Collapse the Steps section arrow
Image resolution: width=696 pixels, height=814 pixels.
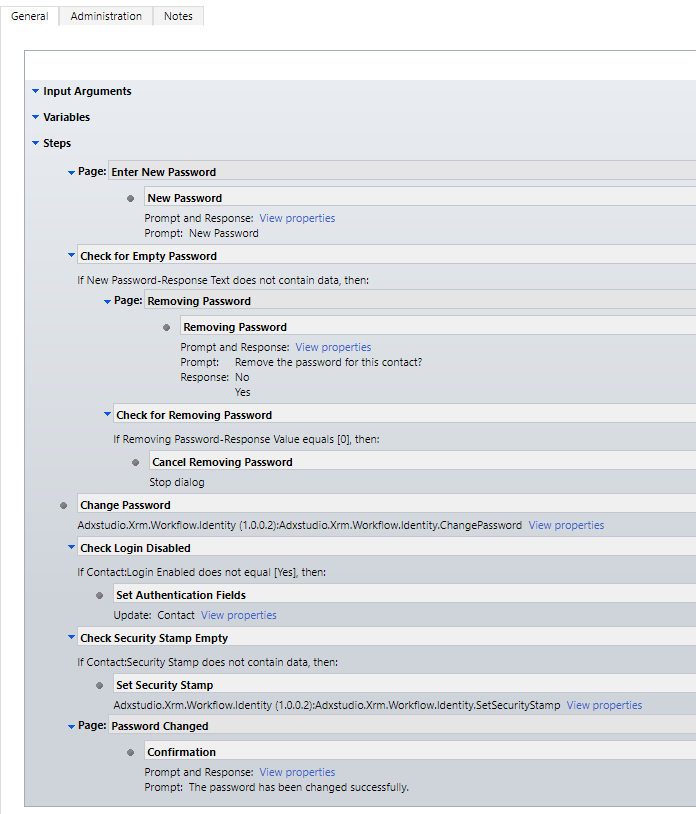(35, 143)
